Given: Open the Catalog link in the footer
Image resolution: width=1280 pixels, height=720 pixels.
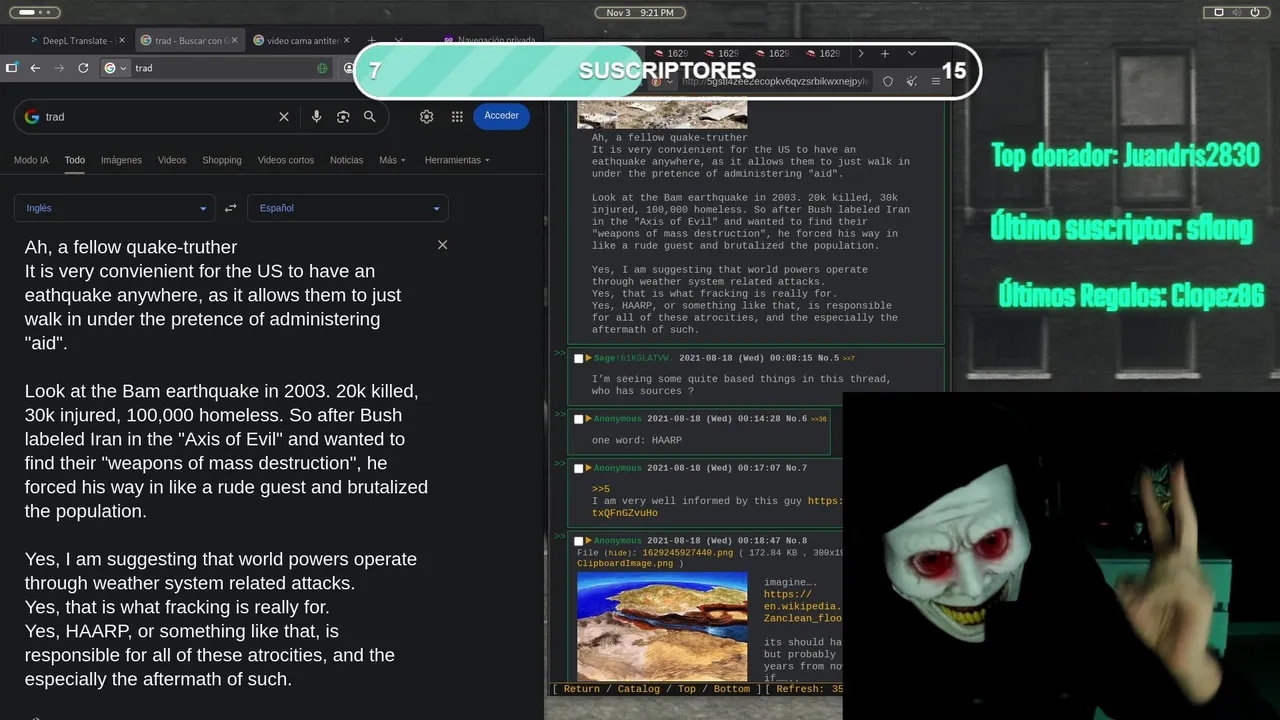Looking at the screenshot, I should click(639, 689).
